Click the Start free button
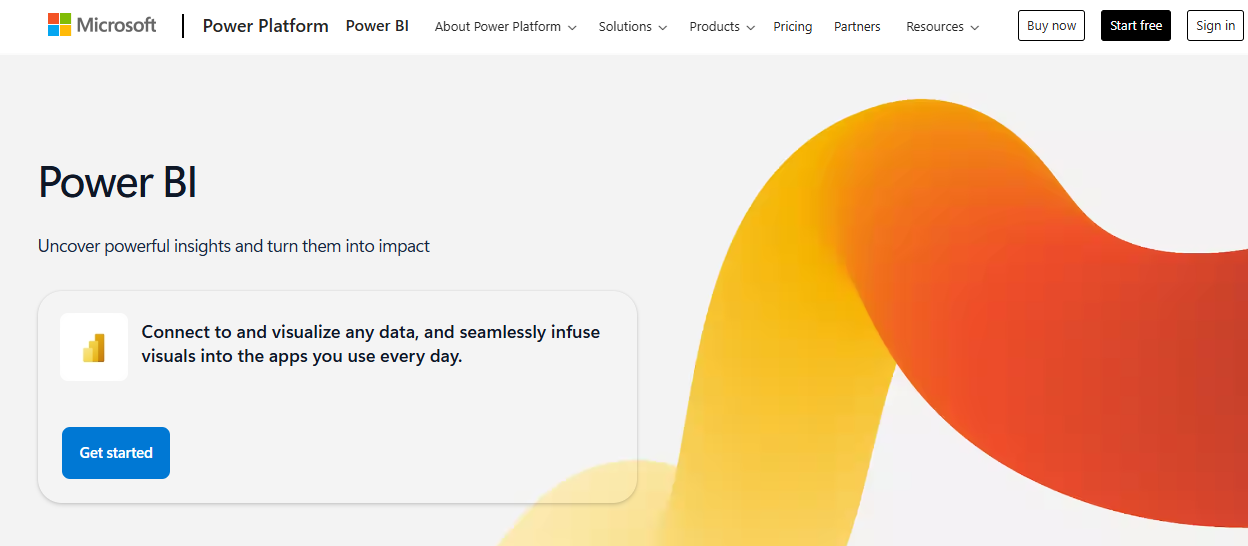The height and width of the screenshot is (546, 1248). coord(1136,26)
